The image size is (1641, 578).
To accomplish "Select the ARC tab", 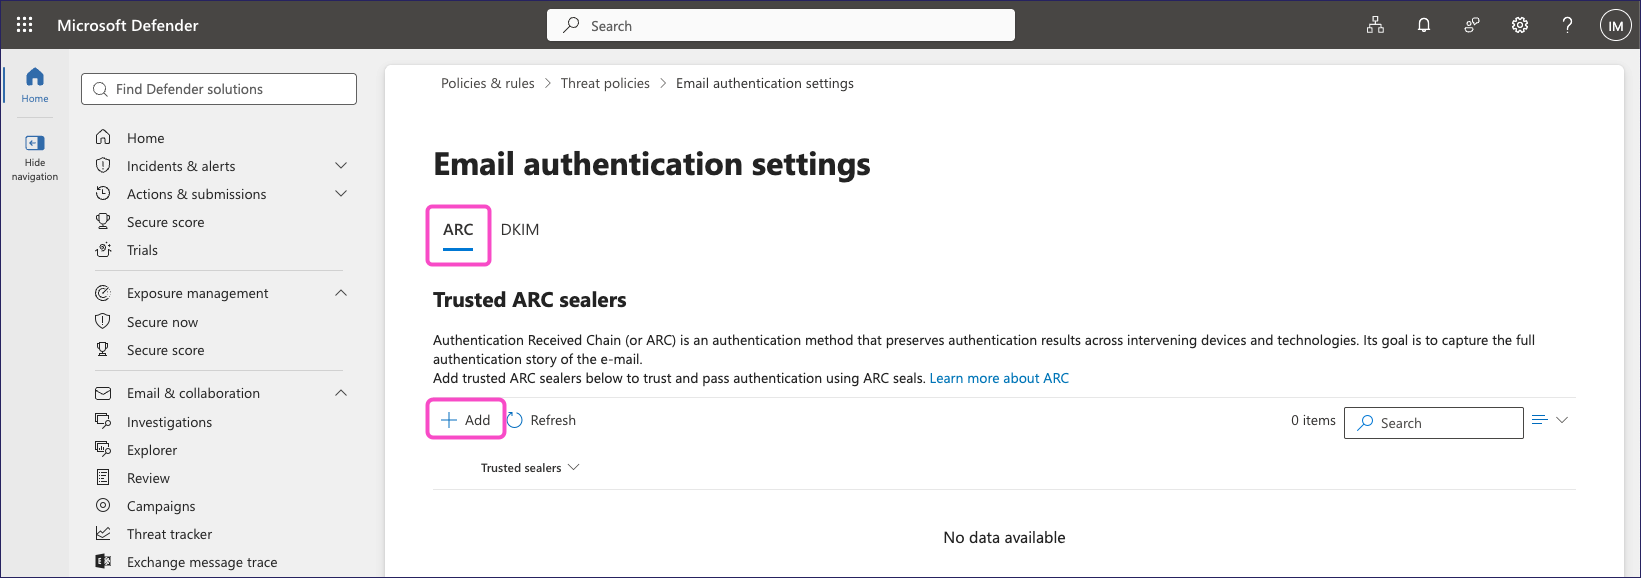I will [458, 230].
